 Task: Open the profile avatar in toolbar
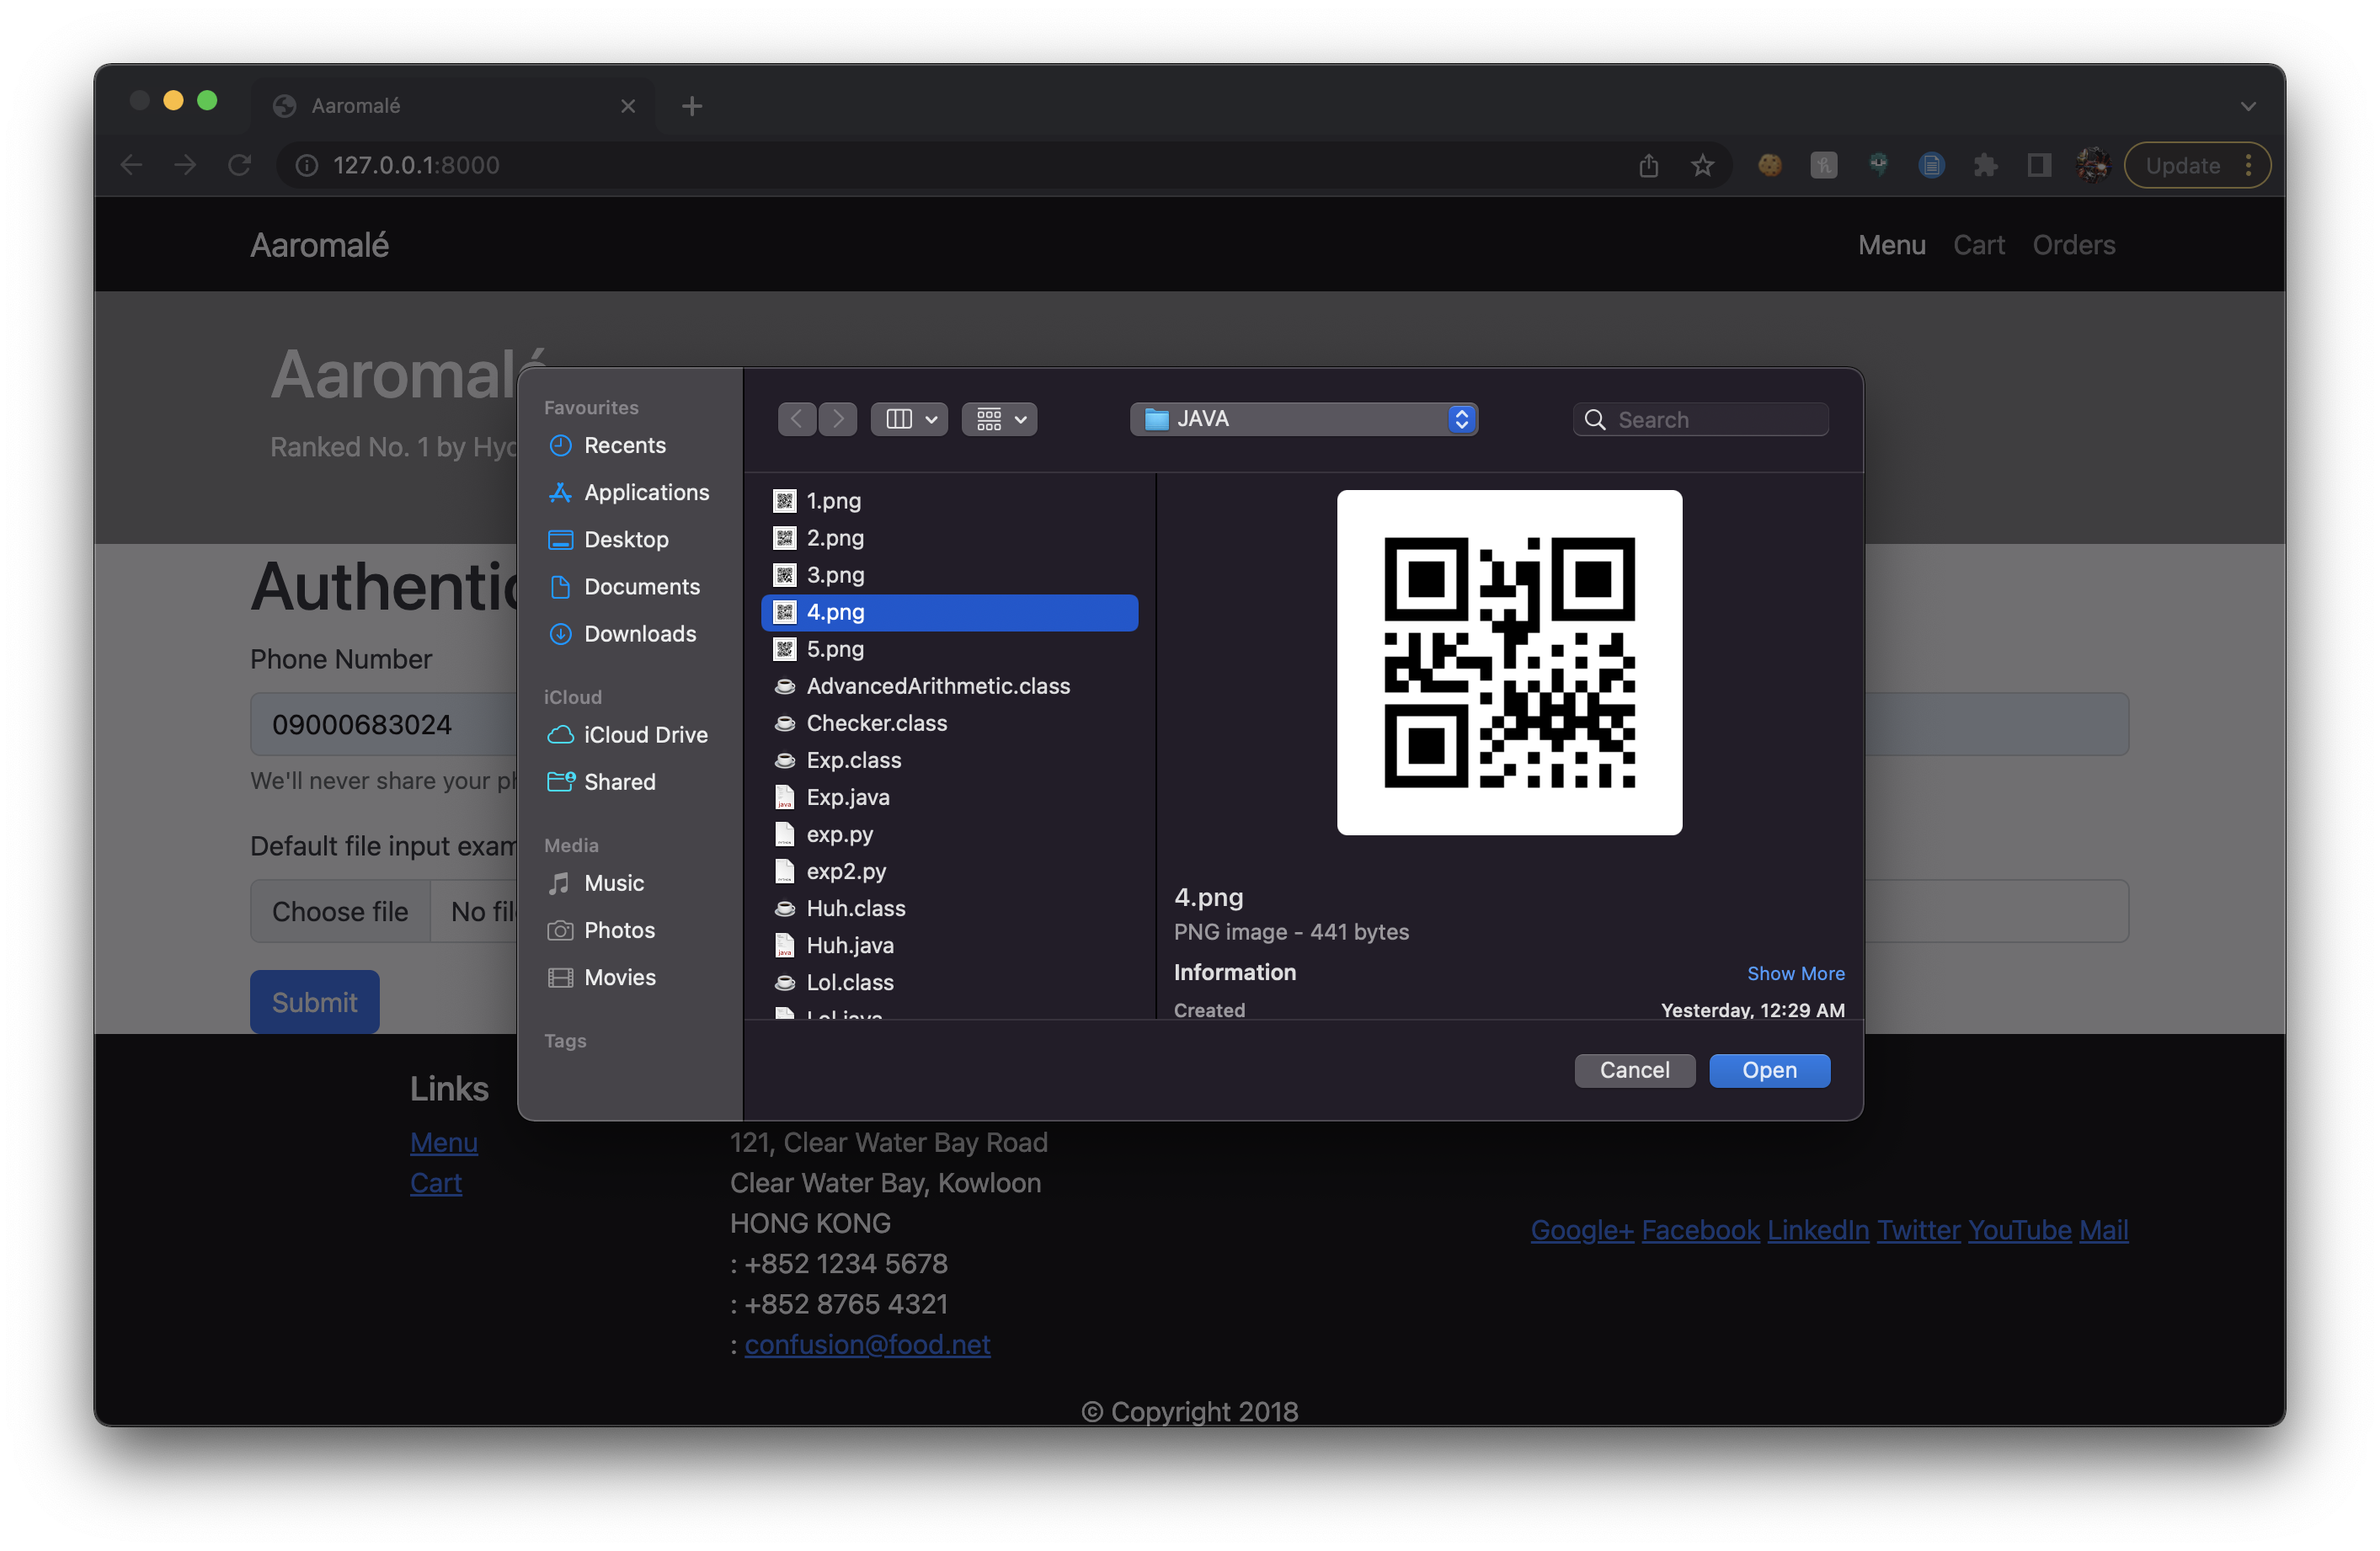pos(2092,165)
